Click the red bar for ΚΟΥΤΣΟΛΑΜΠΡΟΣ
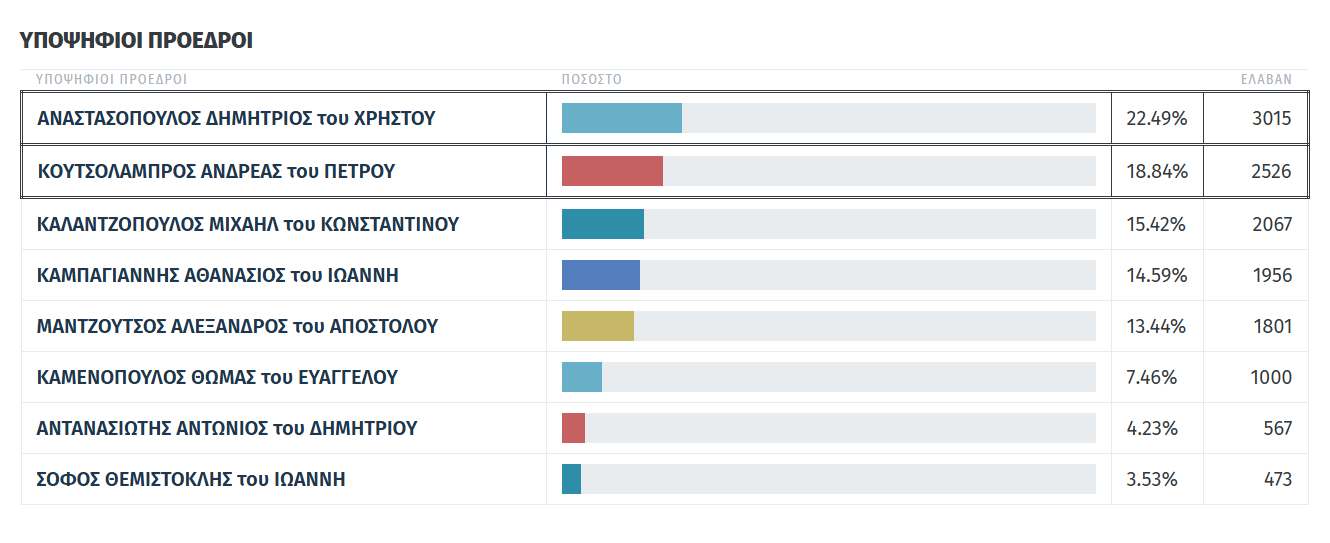This screenshot has width=1330, height=543. point(612,171)
